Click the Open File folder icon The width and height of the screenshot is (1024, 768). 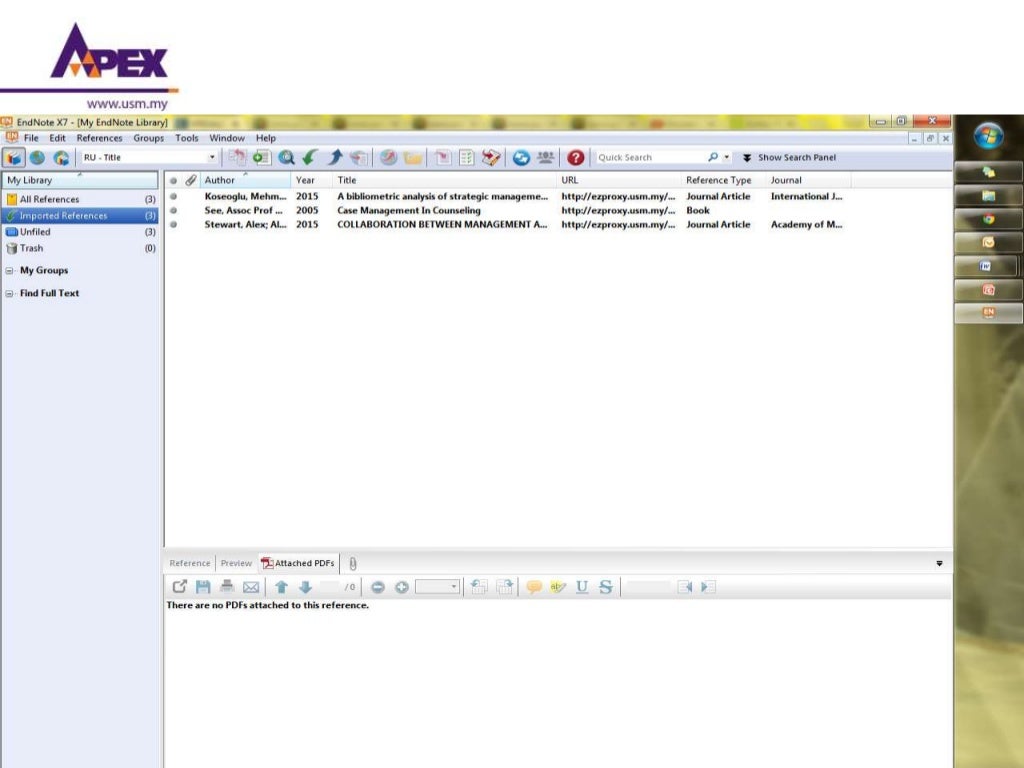pos(413,157)
